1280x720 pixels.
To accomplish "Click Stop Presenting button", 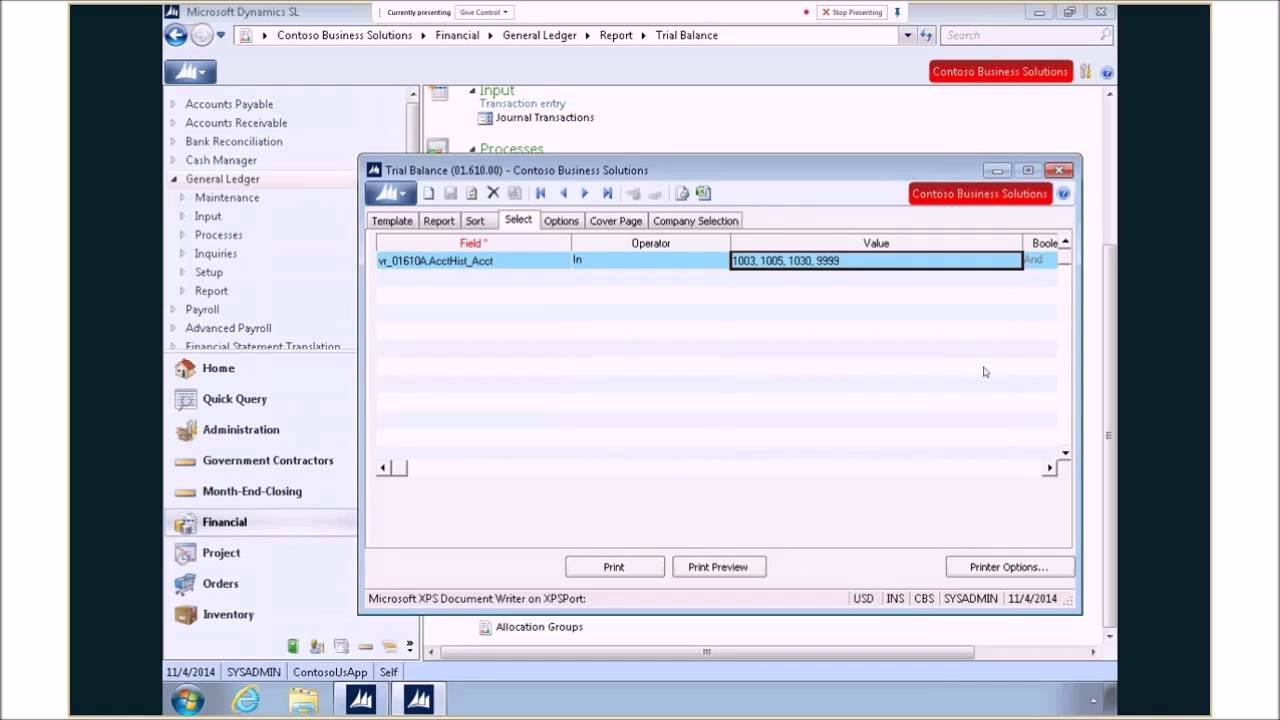I will tap(851, 12).
